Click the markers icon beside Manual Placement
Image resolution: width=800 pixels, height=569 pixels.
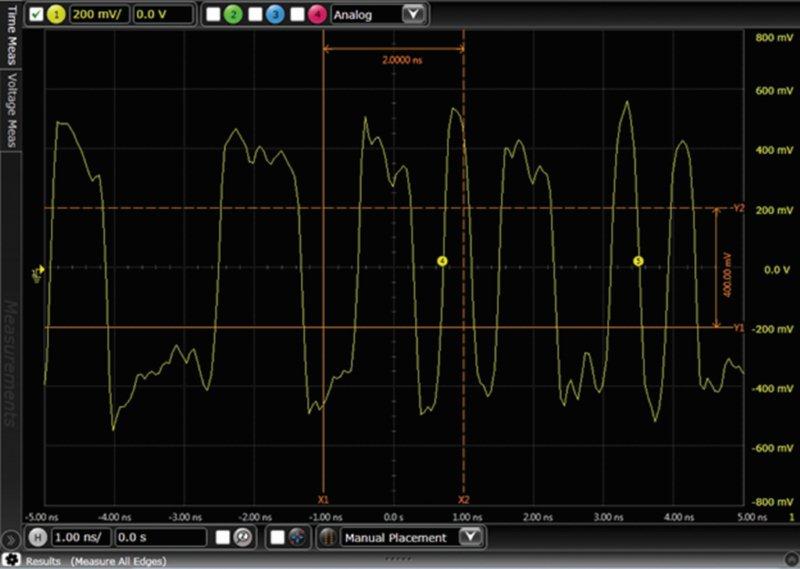(x=328, y=537)
